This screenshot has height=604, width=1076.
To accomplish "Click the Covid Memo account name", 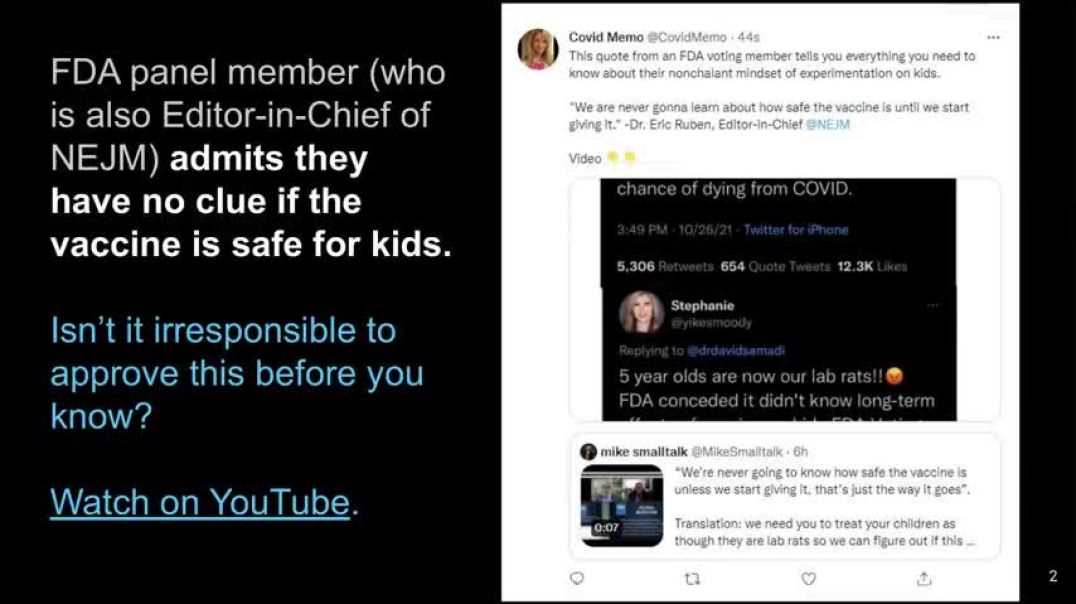I will 606,37.
